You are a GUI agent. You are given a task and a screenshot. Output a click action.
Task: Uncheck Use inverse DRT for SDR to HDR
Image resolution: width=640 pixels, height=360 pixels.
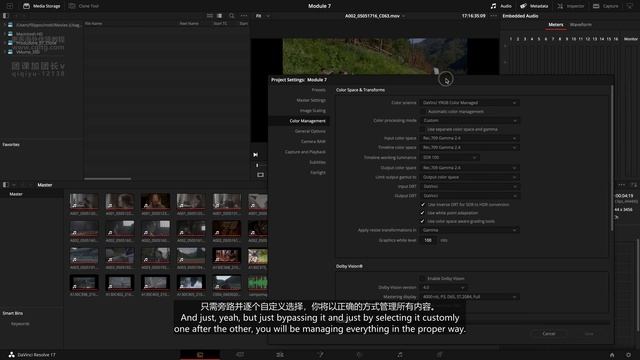(x=423, y=204)
